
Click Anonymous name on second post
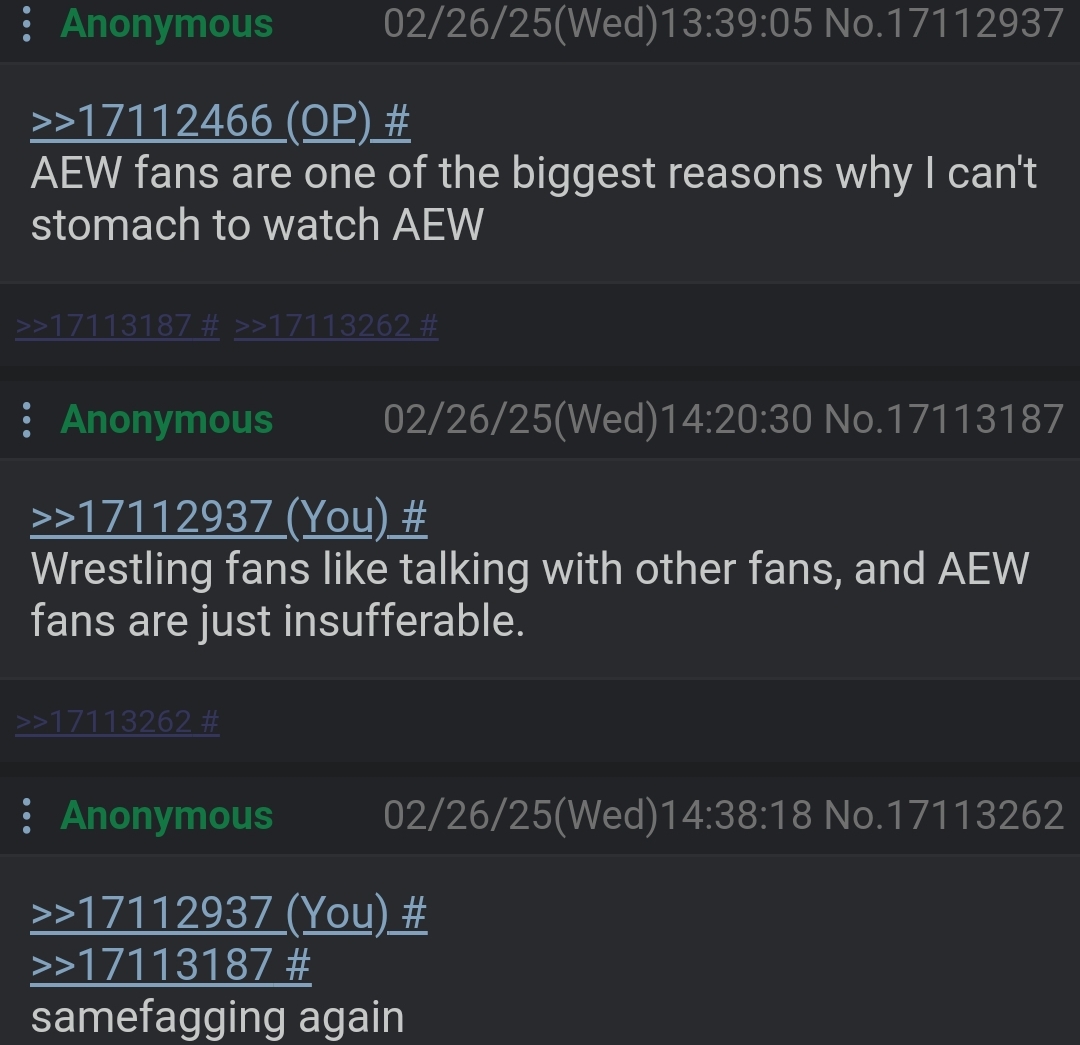(167, 420)
